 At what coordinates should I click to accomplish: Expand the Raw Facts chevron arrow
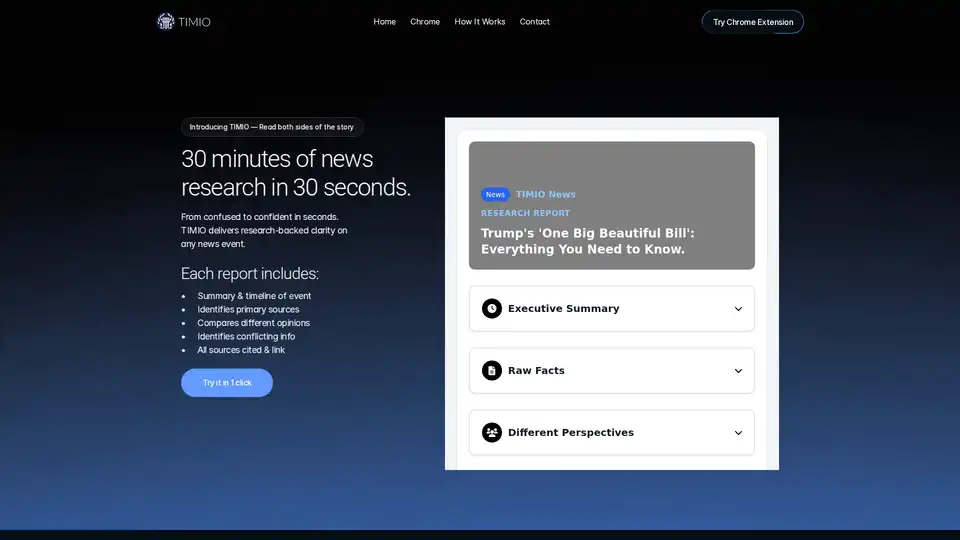(x=738, y=371)
